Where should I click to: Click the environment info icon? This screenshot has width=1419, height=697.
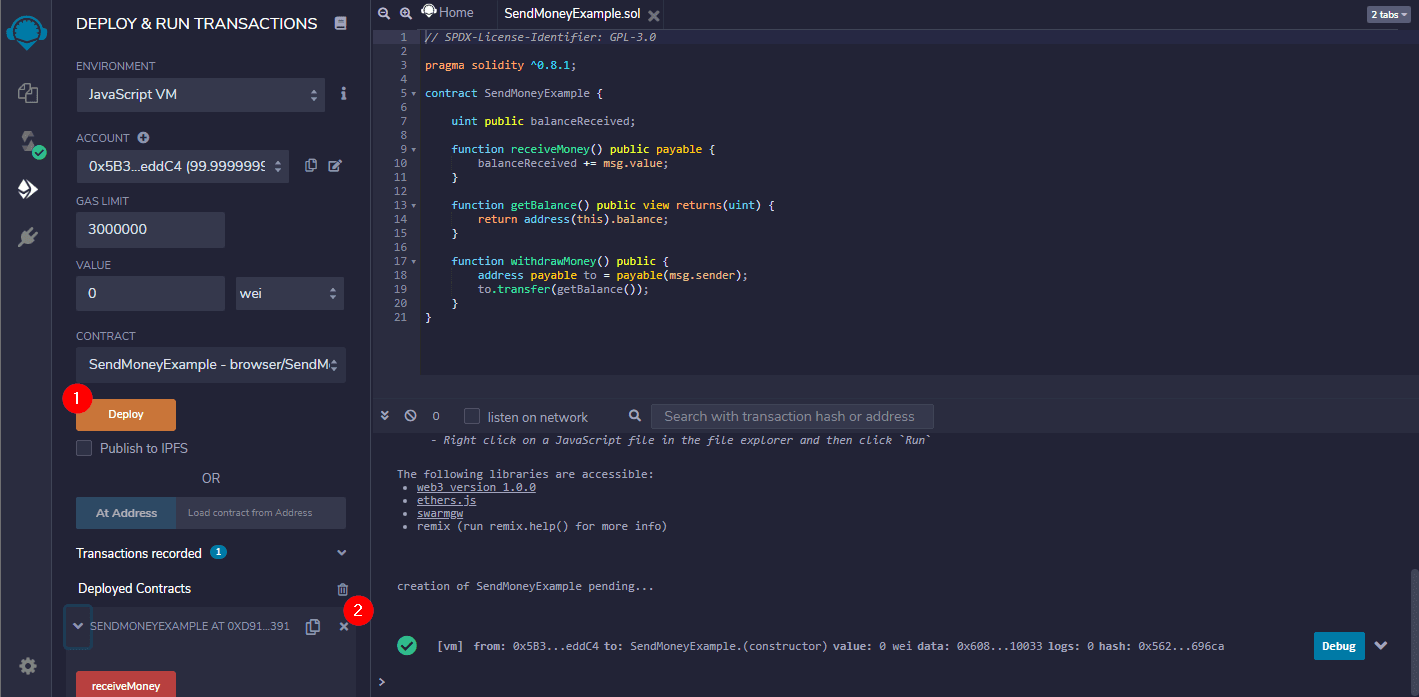click(x=344, y=93)
